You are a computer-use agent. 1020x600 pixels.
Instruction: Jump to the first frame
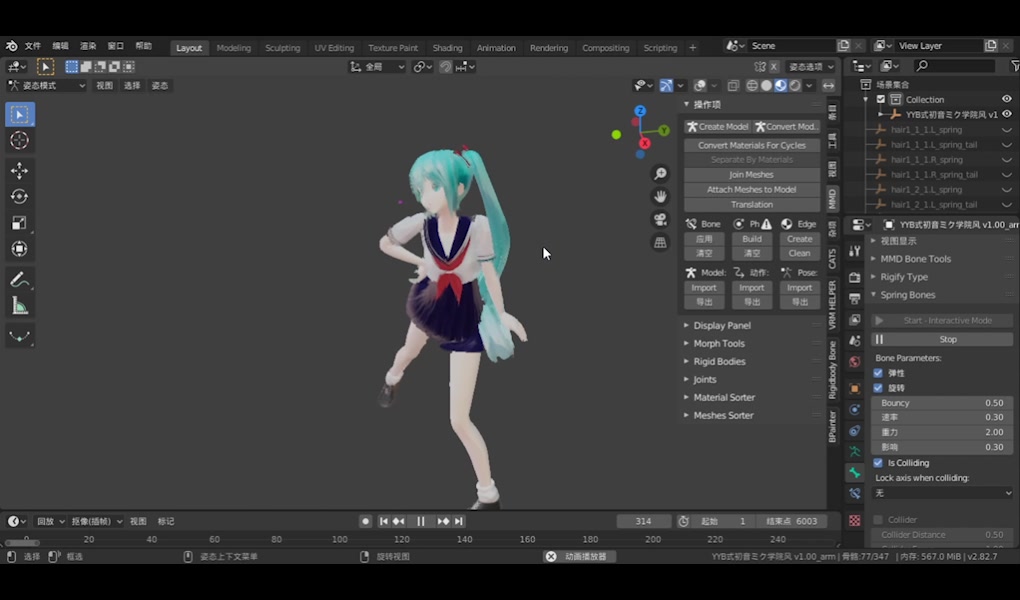click(x=384, y=521)
